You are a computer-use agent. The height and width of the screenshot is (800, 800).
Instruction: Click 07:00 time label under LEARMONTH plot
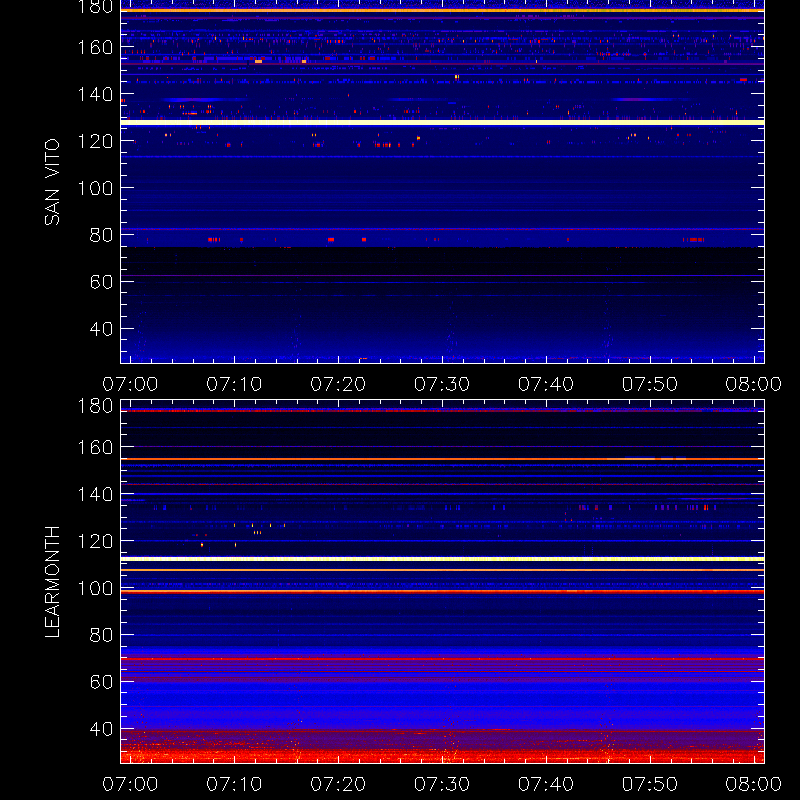coord(130,784)
